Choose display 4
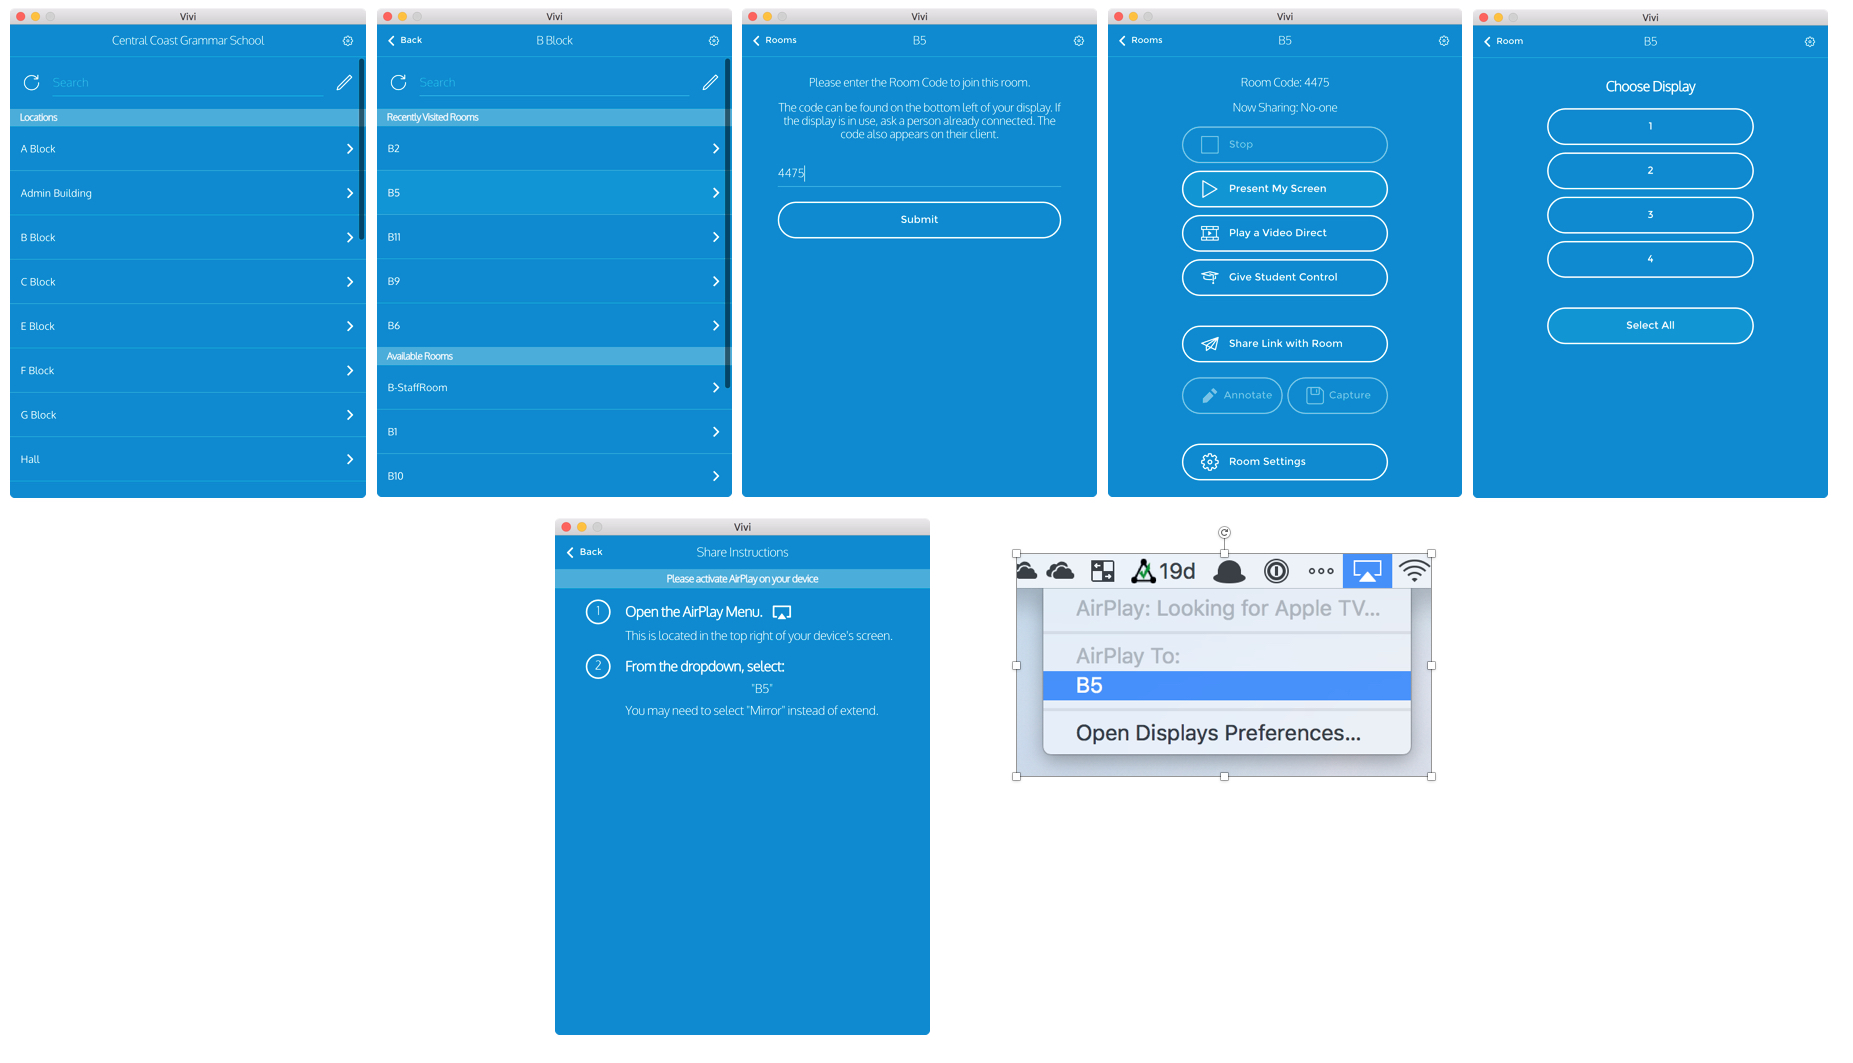 point(1650,259)
